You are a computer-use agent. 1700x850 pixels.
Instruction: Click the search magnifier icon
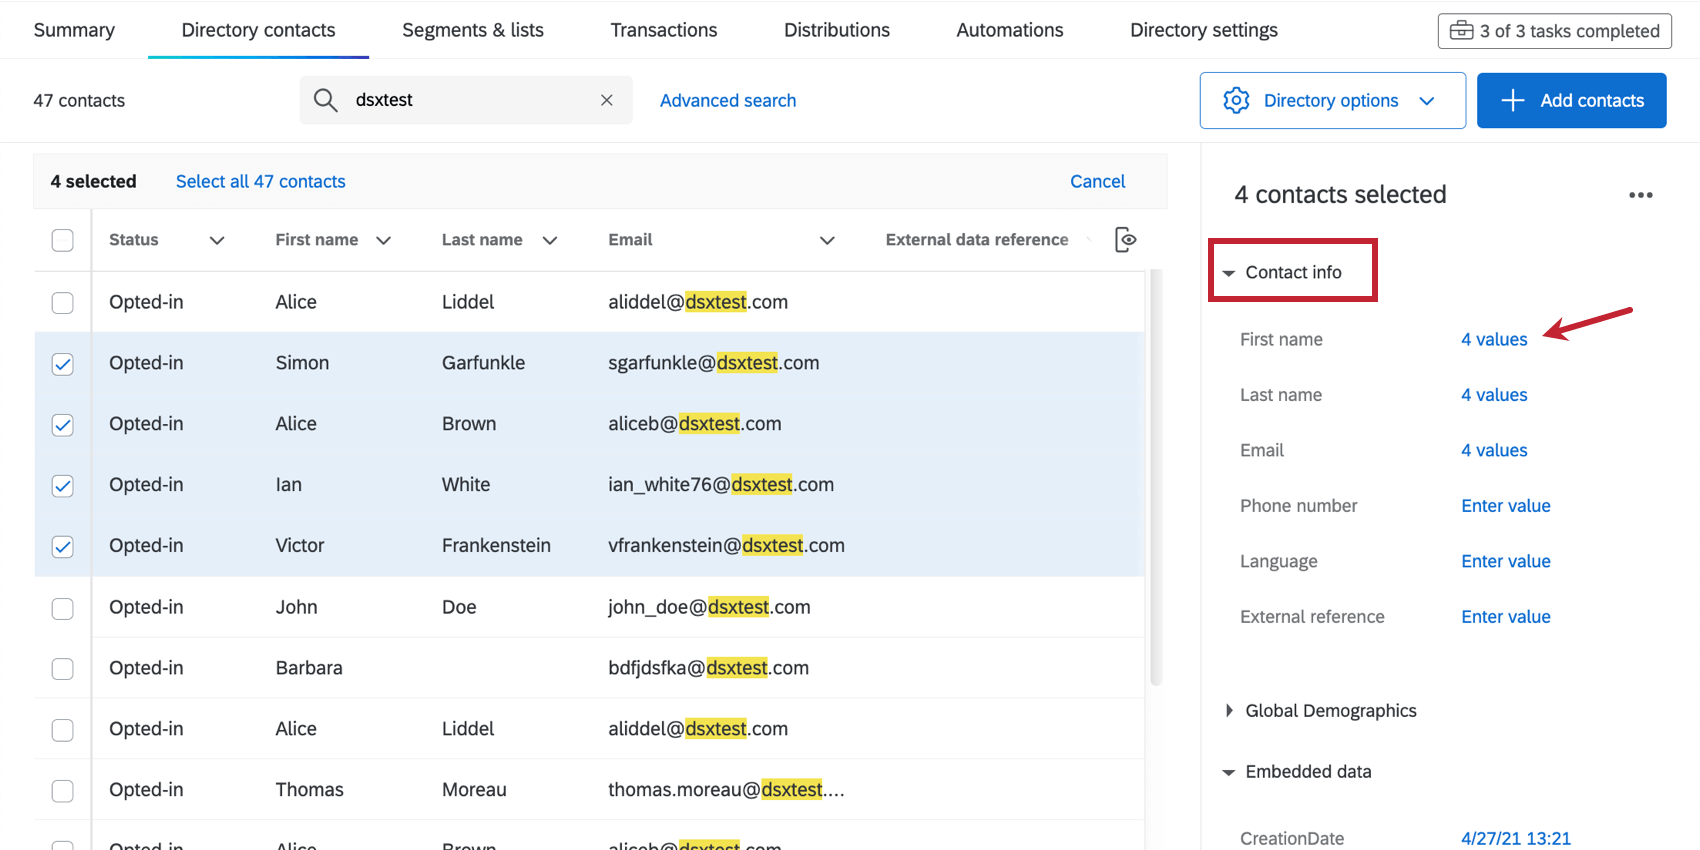coord(325,100)
